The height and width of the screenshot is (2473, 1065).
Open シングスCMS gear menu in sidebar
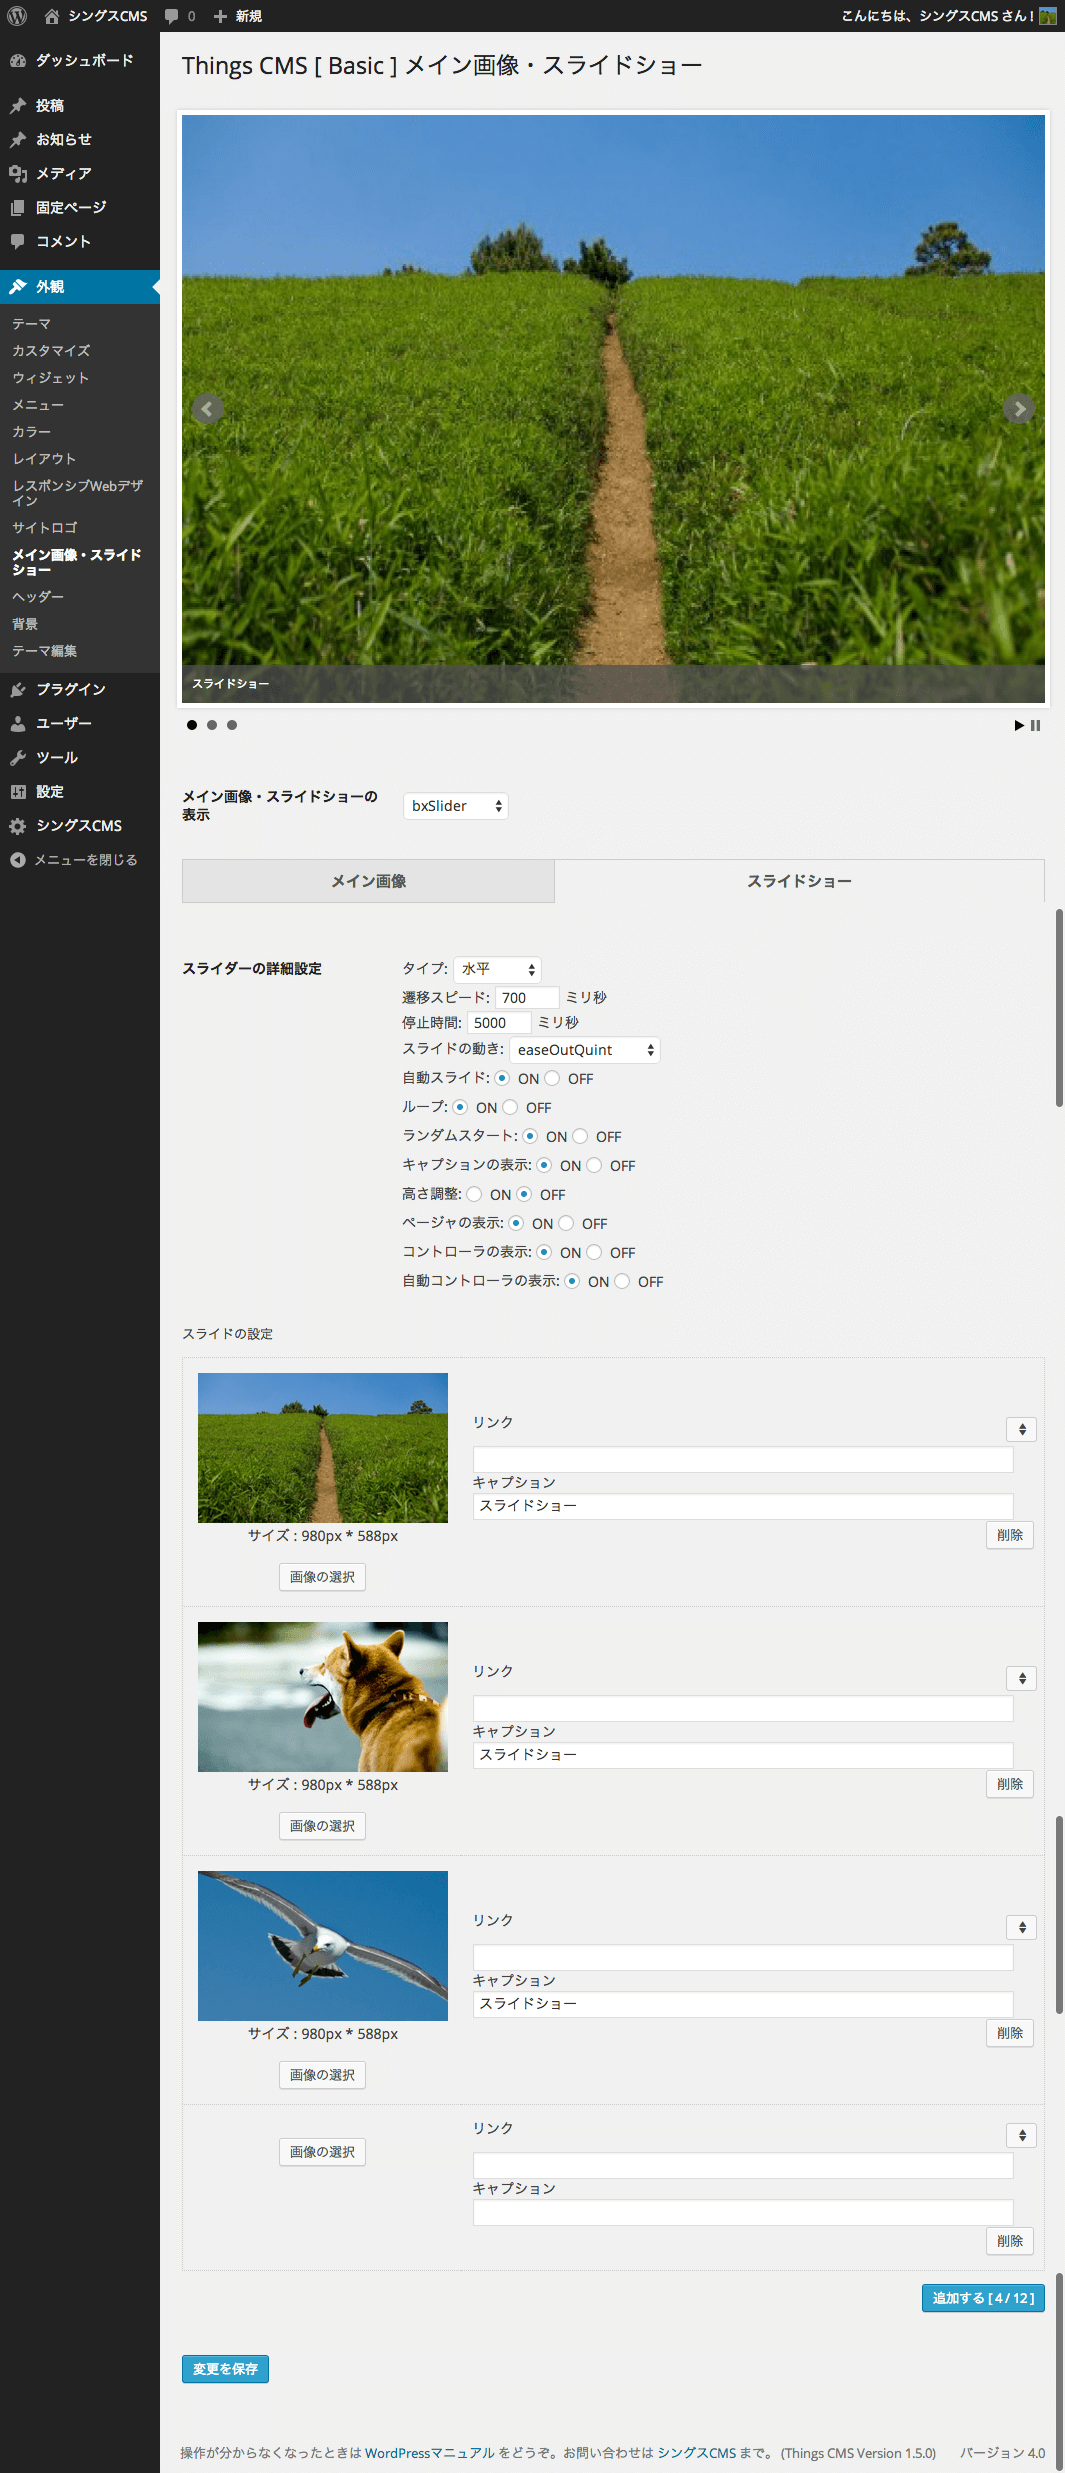(80, 825)
